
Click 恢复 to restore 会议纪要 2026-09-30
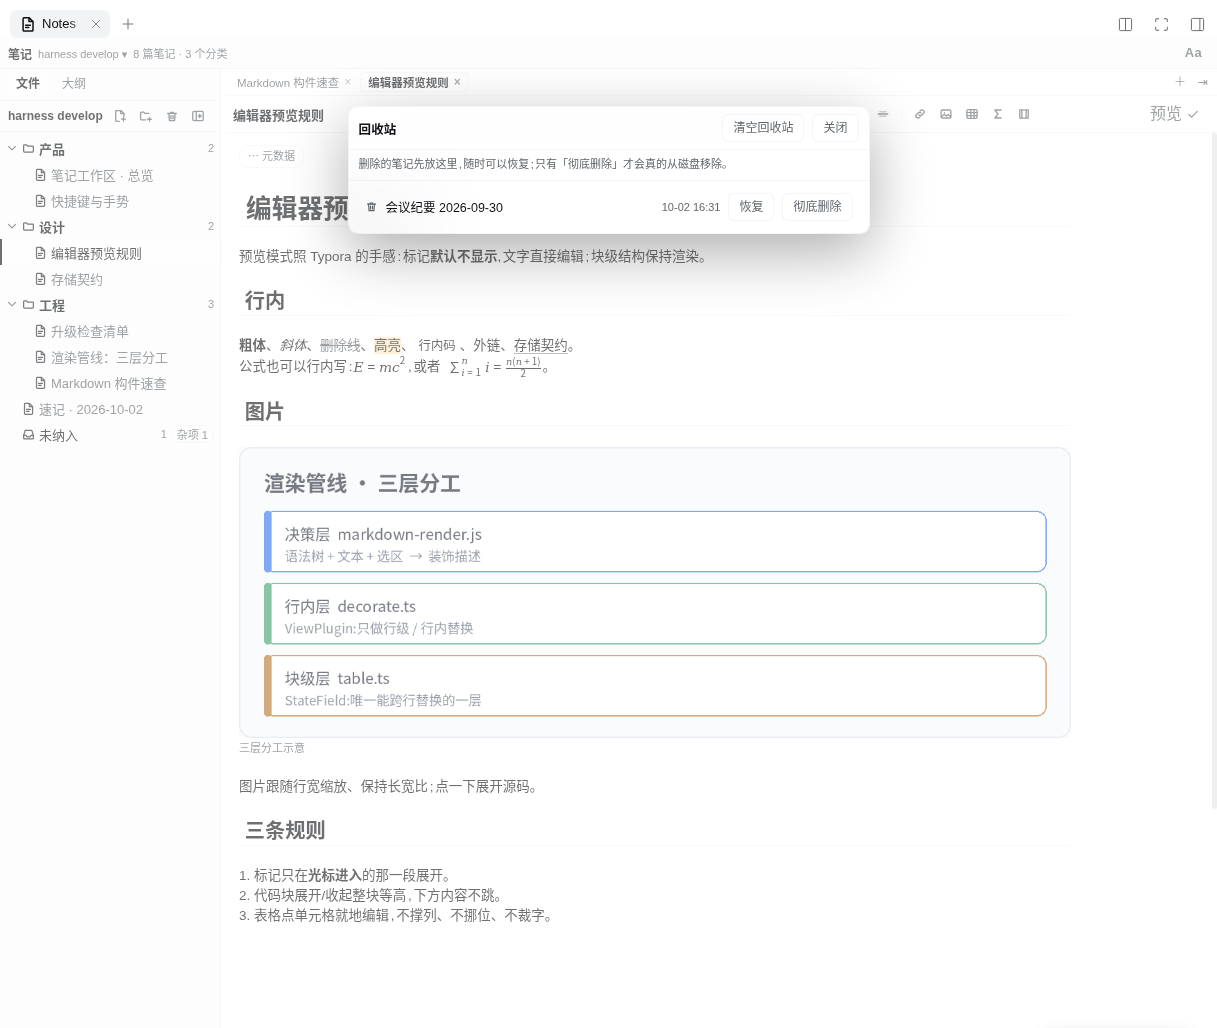(x=751, y=207)
